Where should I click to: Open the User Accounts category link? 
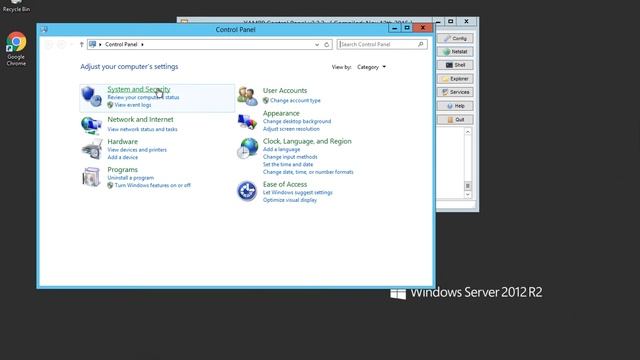click(x=285, y=91)
